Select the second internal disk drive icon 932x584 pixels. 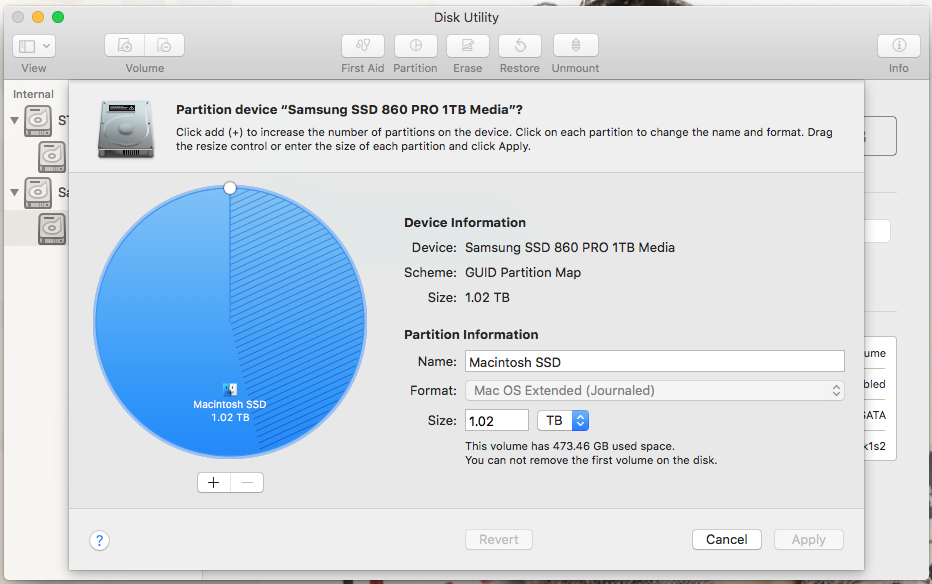pos(37,193)
